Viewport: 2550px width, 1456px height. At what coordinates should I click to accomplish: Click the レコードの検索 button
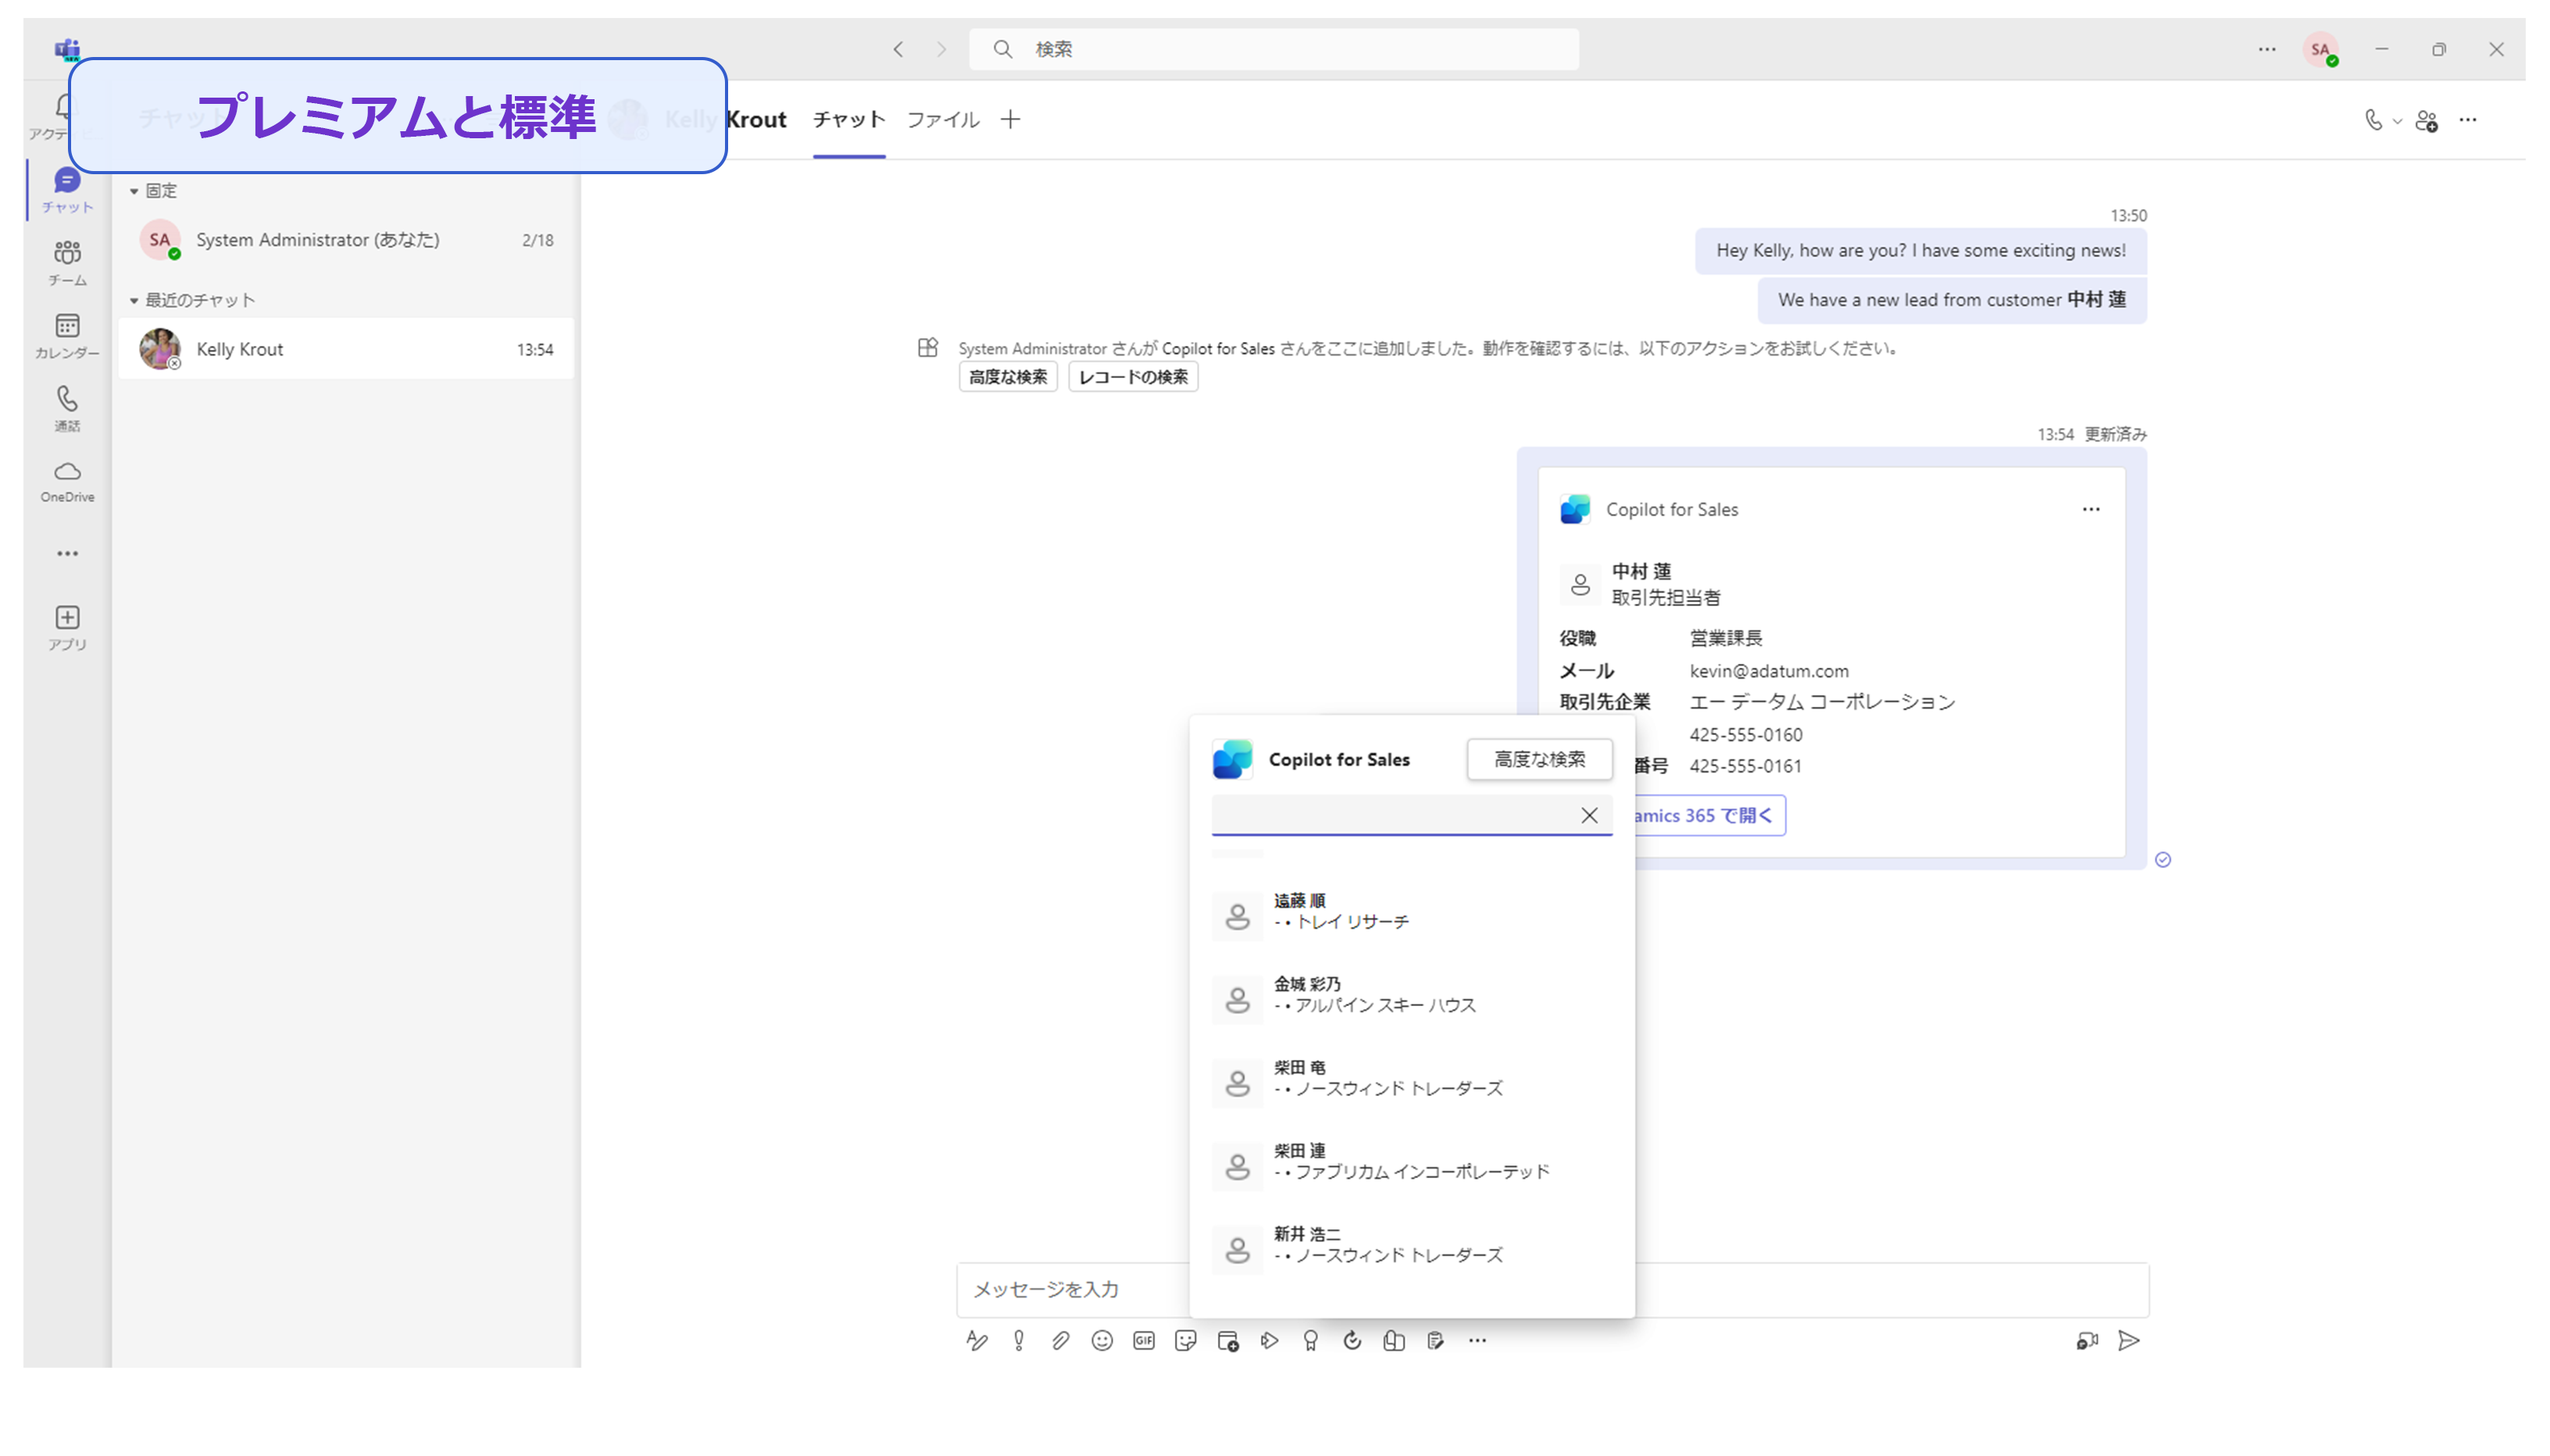pos(1133,377)
